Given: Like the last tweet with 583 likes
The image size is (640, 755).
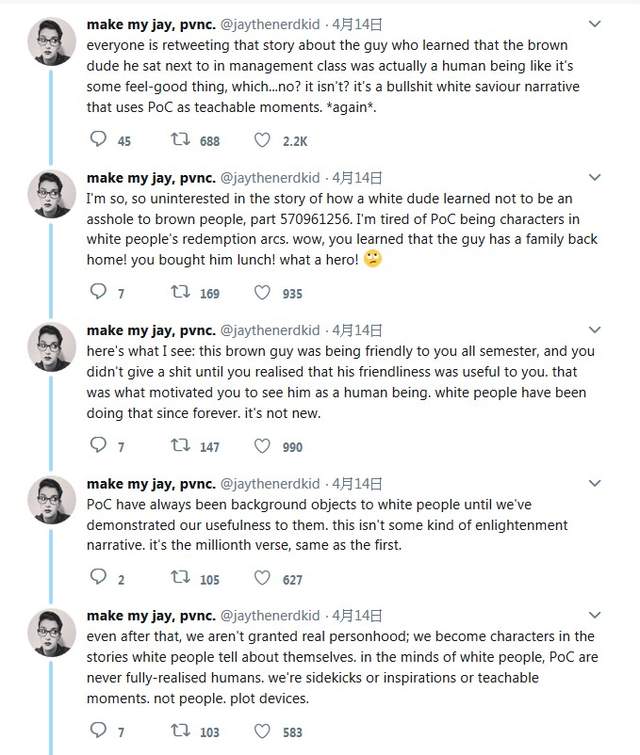Looking at the screenshot, I should coord(263,731).
